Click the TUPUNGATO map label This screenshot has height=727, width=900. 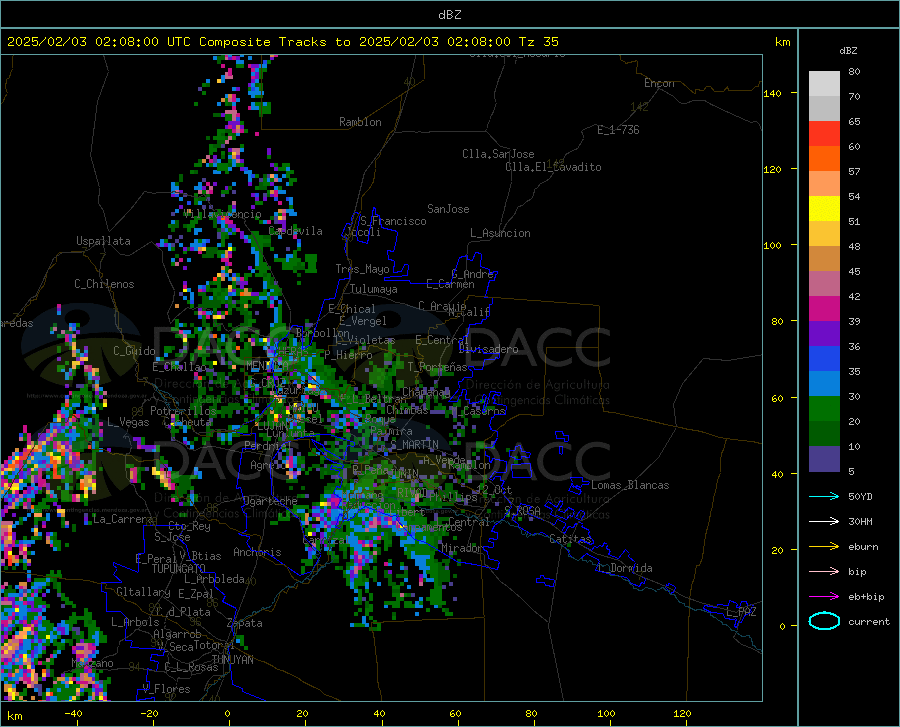tap(179, 569)
